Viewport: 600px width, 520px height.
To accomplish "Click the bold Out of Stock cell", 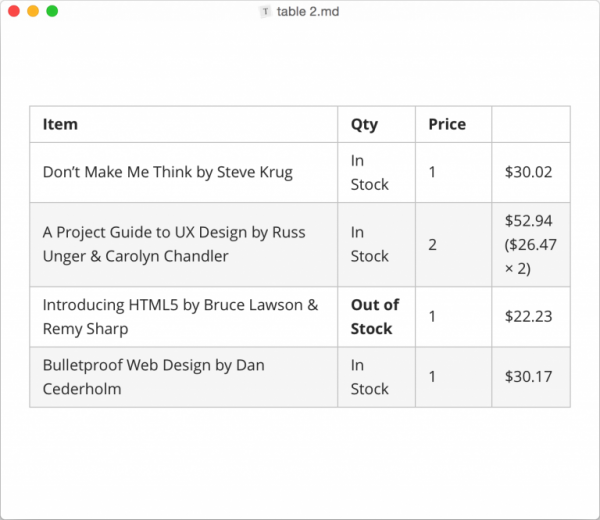I will (x=377, y=317).
